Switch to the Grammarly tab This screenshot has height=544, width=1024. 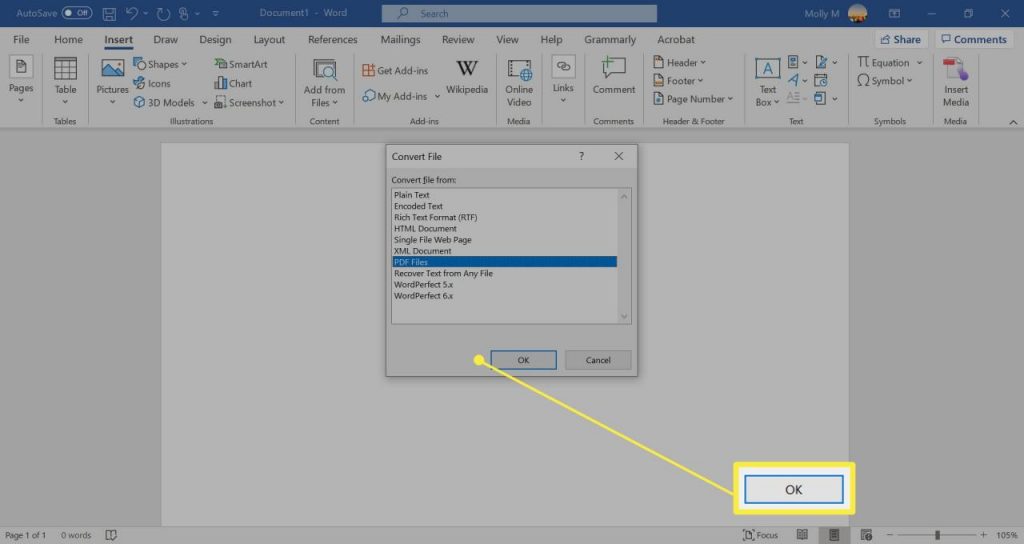[610, 39]
